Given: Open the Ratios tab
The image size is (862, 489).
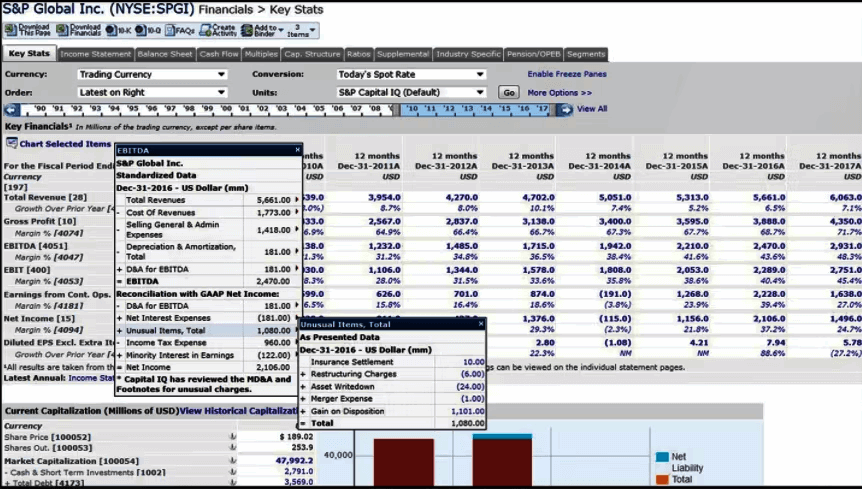Looking at the screenshot, I should (358, 54).
